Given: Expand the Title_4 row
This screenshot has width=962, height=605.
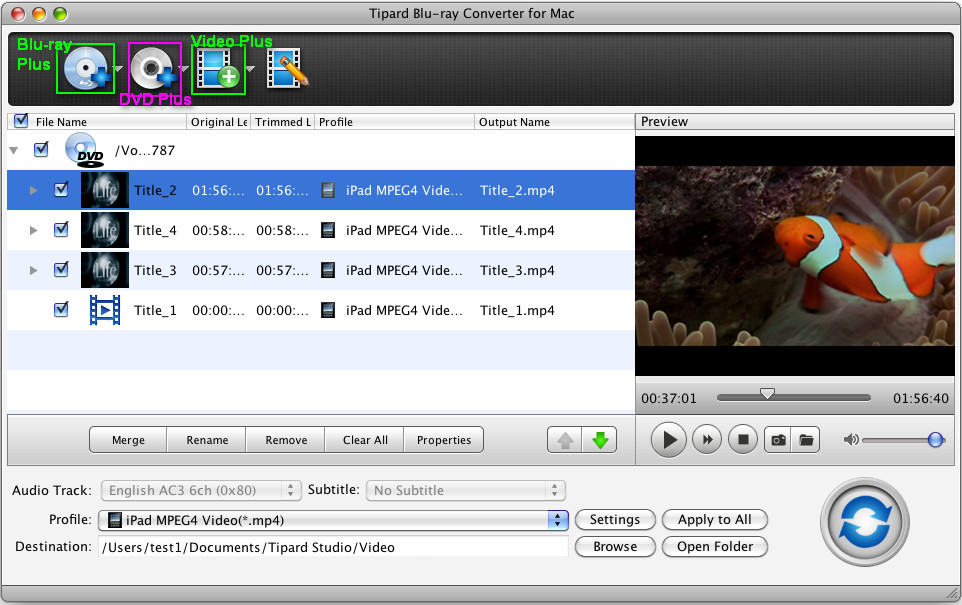Looking at the screenshot, I should [34, 230].
